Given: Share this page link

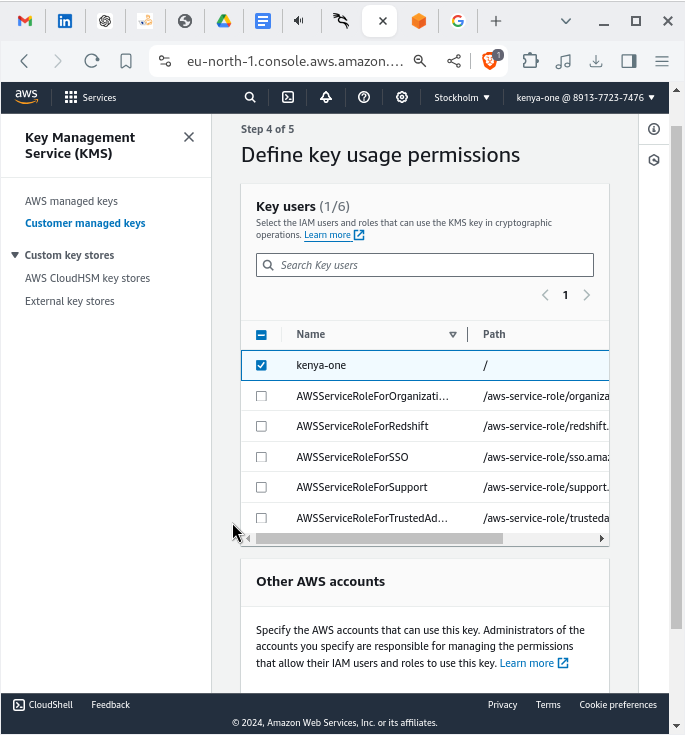Looking at the screenshot, I should pos(454,61).
